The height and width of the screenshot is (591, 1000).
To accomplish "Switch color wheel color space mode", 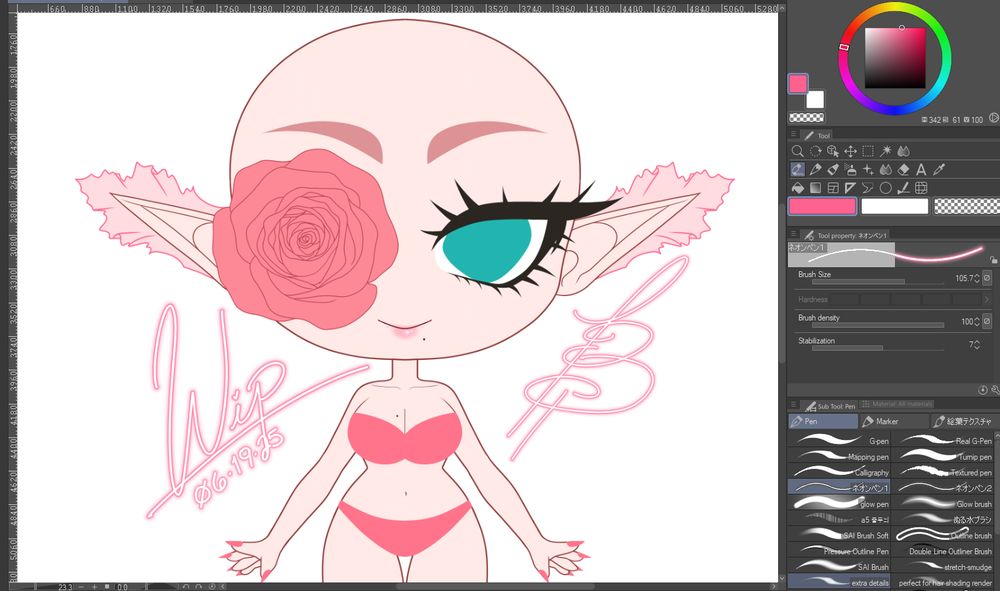I will click(994, 118).
